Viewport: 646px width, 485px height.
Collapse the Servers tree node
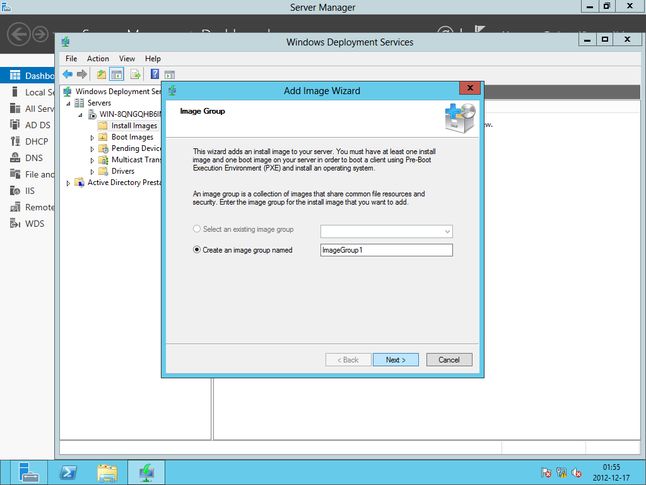68,103
